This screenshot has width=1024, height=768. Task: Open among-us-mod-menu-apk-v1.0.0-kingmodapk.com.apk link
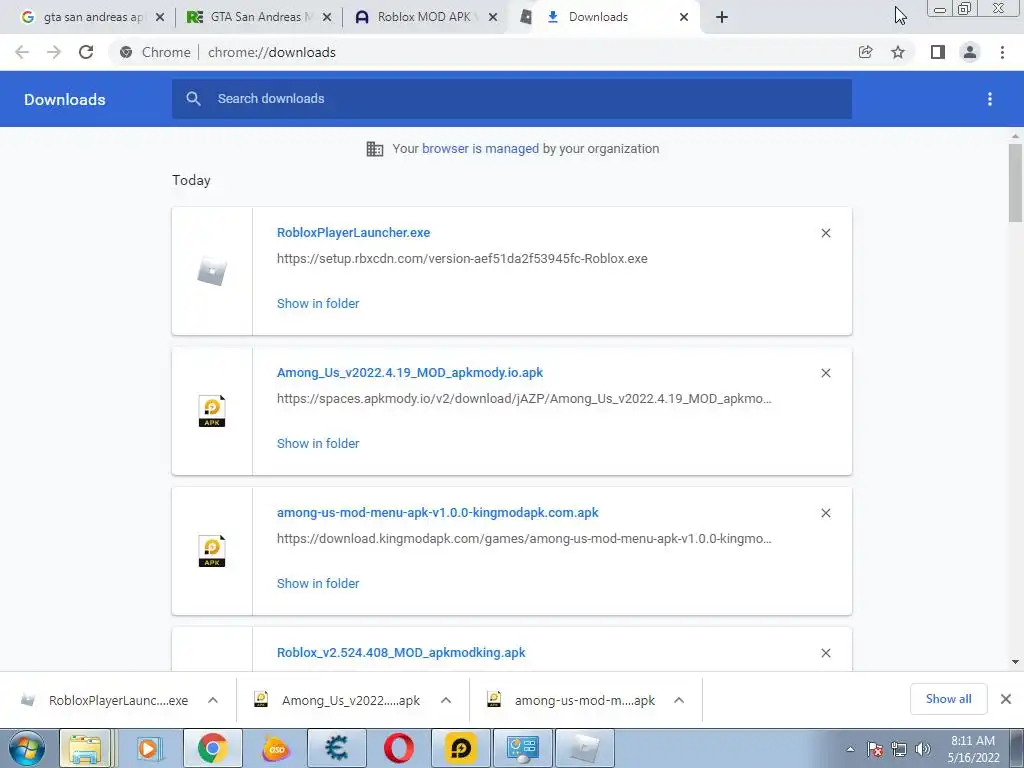click(x=438, y=513)
